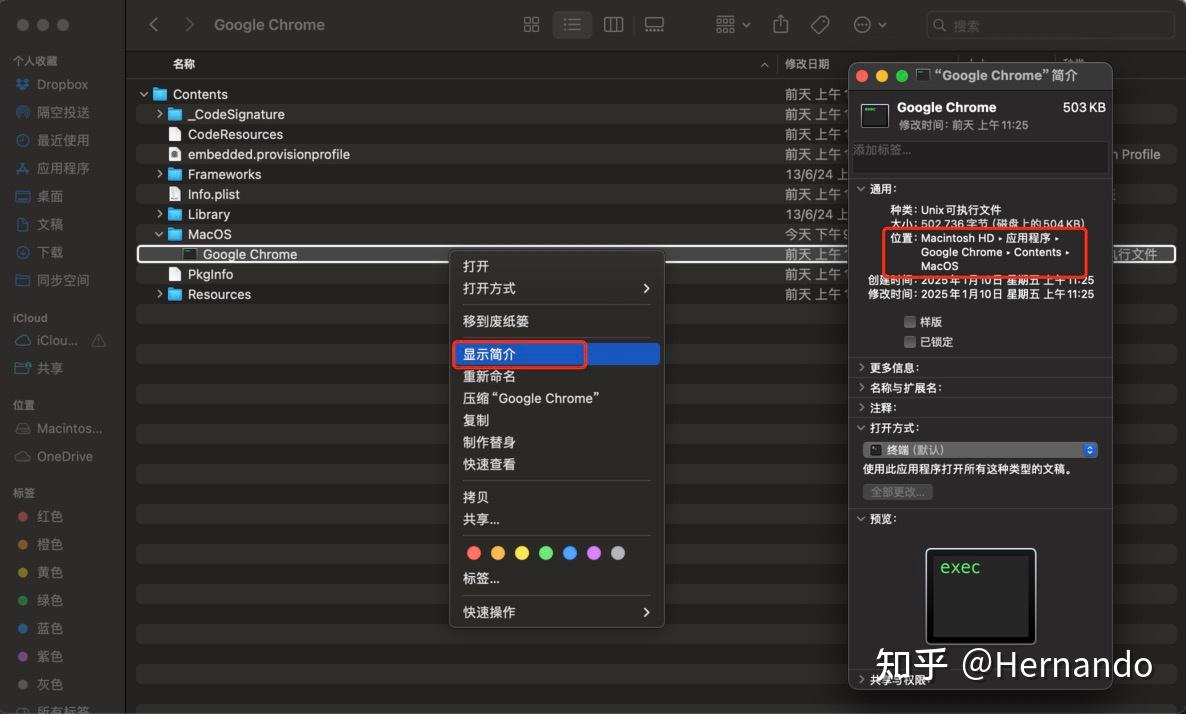This screenshot has height=714, width=1186.
Task: Open the Share toolbar icon
Action: pyautogui.click(x=781, y=24)
